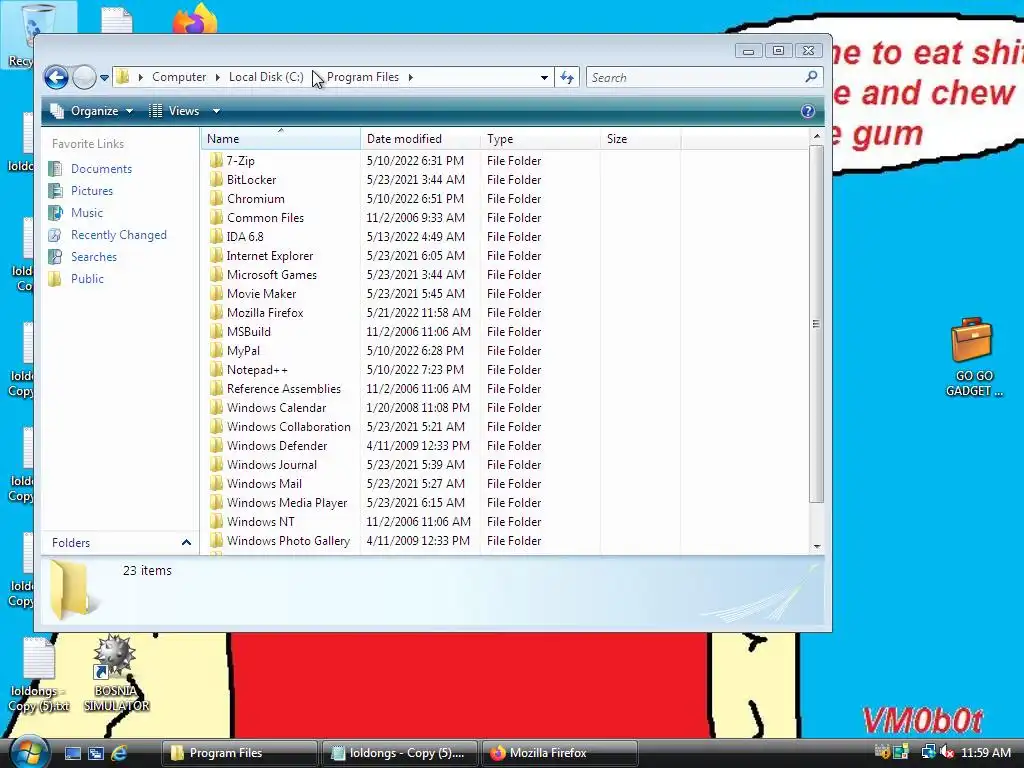Screen dimensions: 1024x768
Task: Select Windows Mail folder name
Action: point(264,484)
